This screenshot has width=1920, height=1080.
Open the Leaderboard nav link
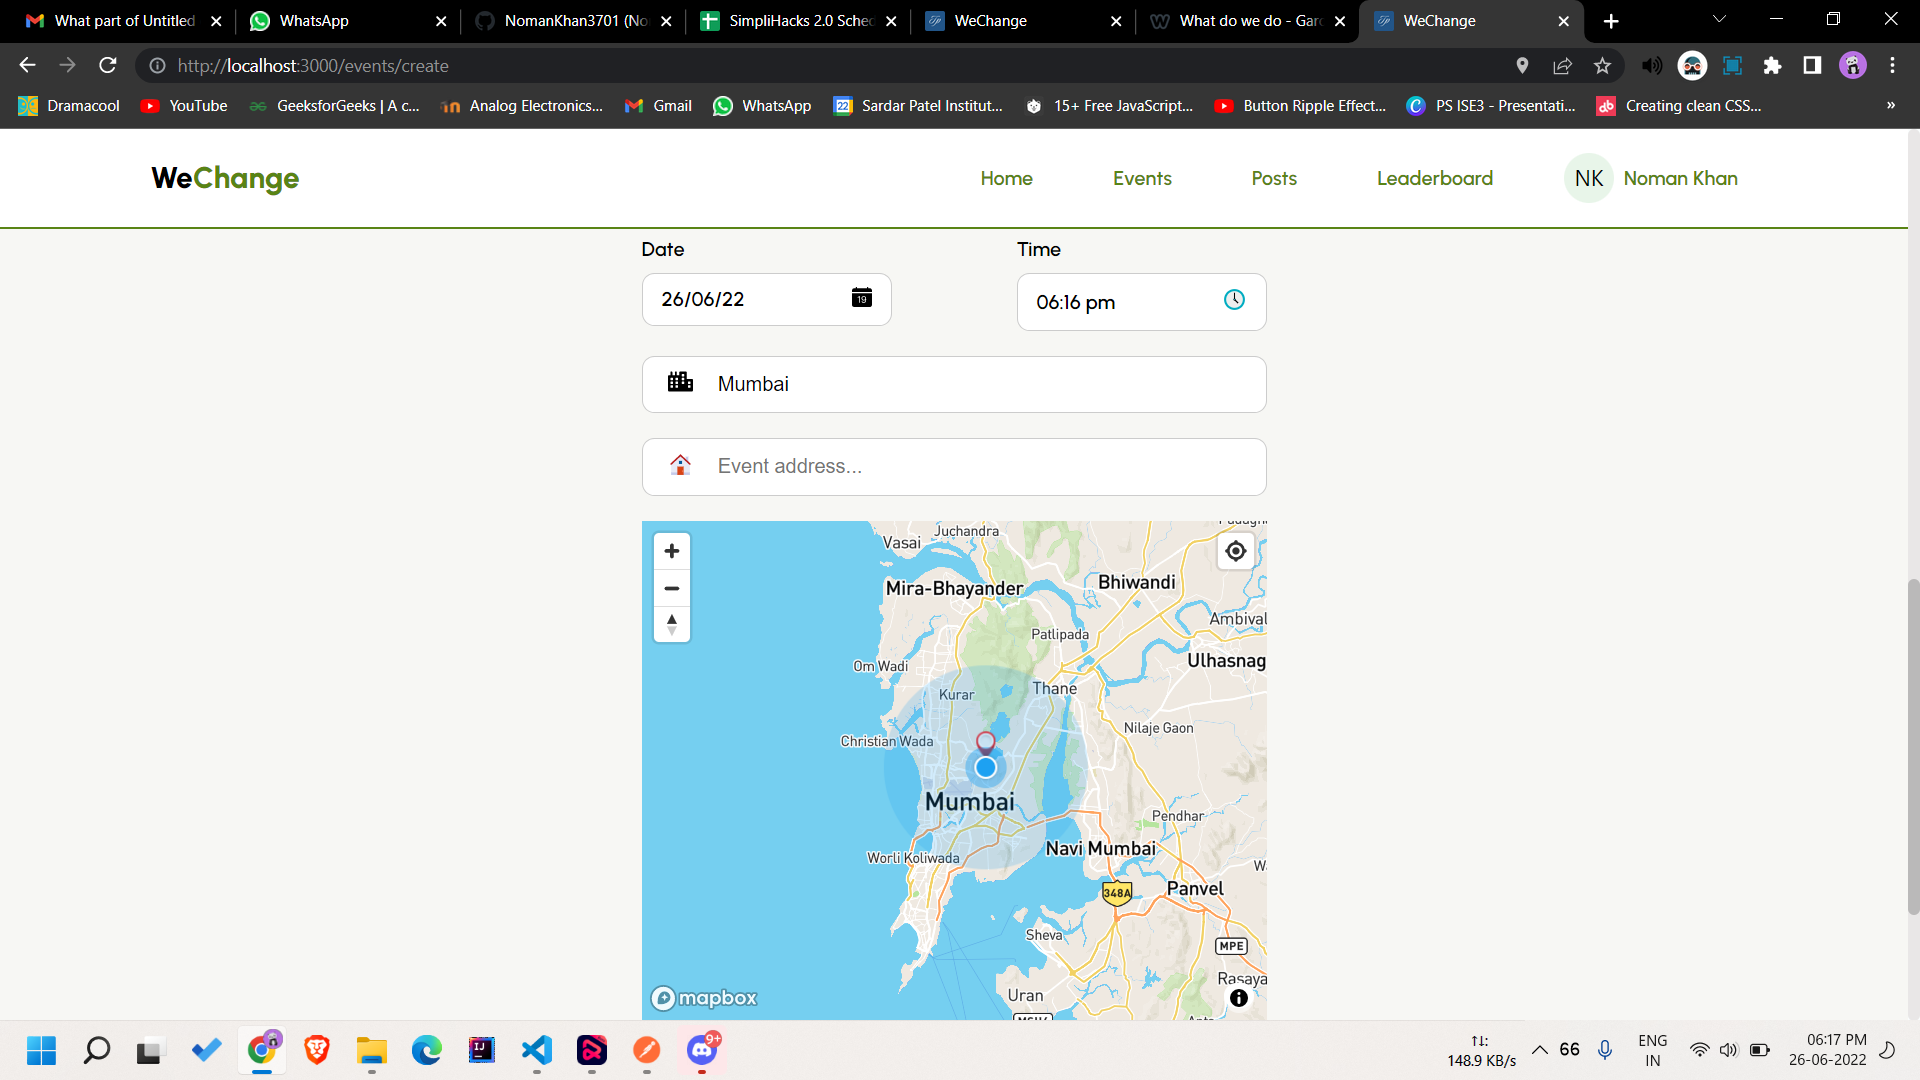(x=1434, y=178)
